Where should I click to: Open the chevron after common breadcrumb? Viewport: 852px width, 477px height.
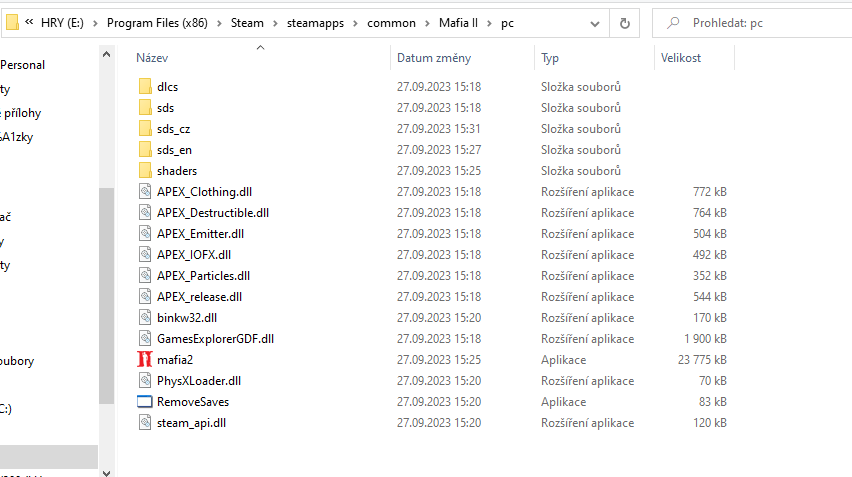[x=427, y=23]
